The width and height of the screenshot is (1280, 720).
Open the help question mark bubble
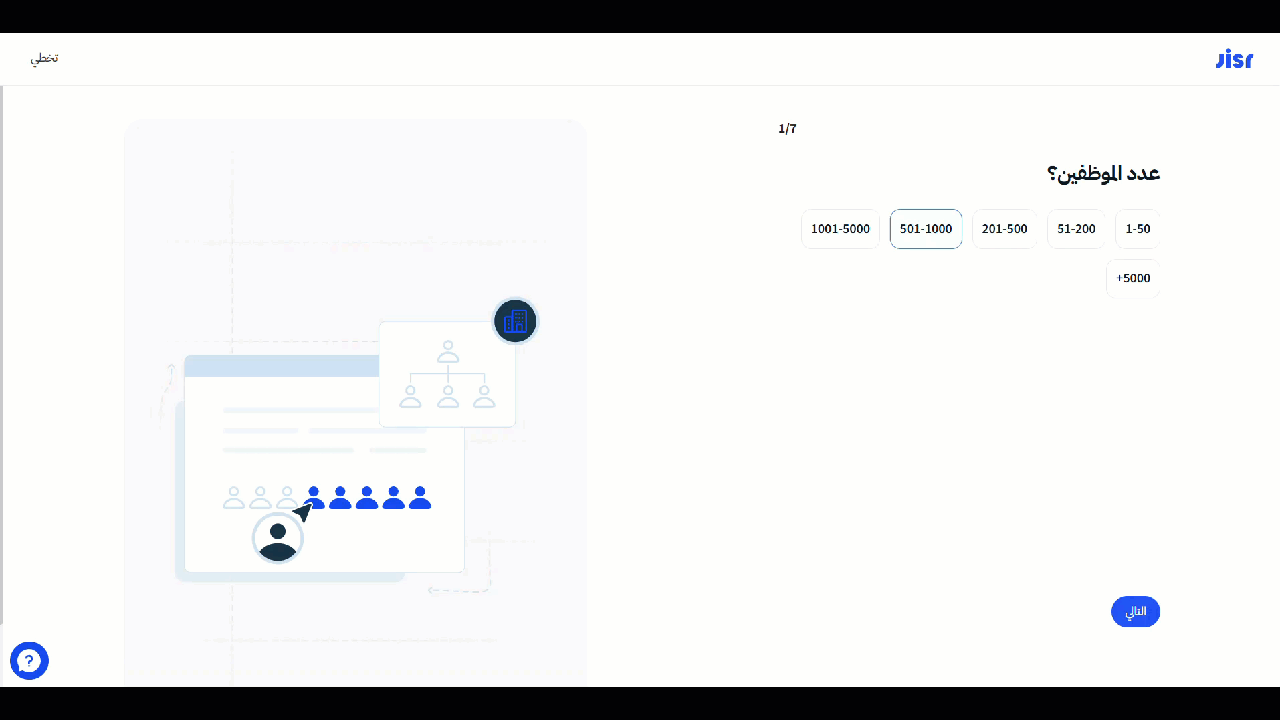[29, 661]
